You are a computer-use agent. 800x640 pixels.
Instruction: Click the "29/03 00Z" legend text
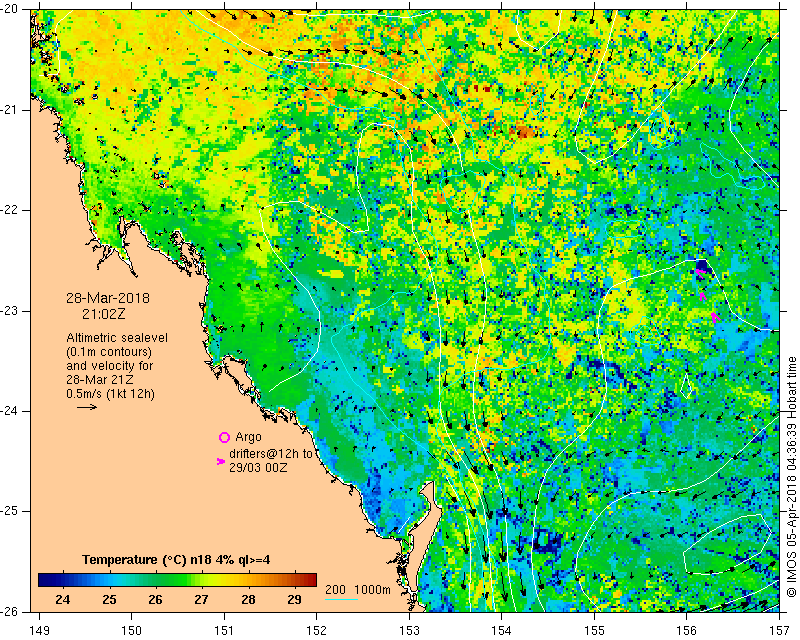pos(258,467)
